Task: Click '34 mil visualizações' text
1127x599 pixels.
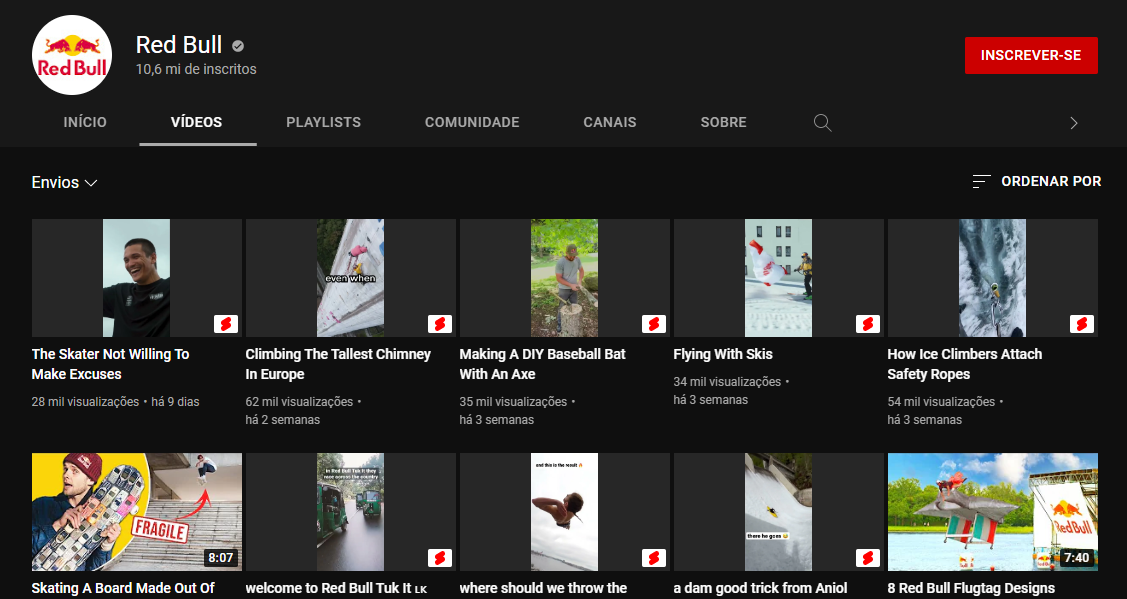Action: click(727, 382)
